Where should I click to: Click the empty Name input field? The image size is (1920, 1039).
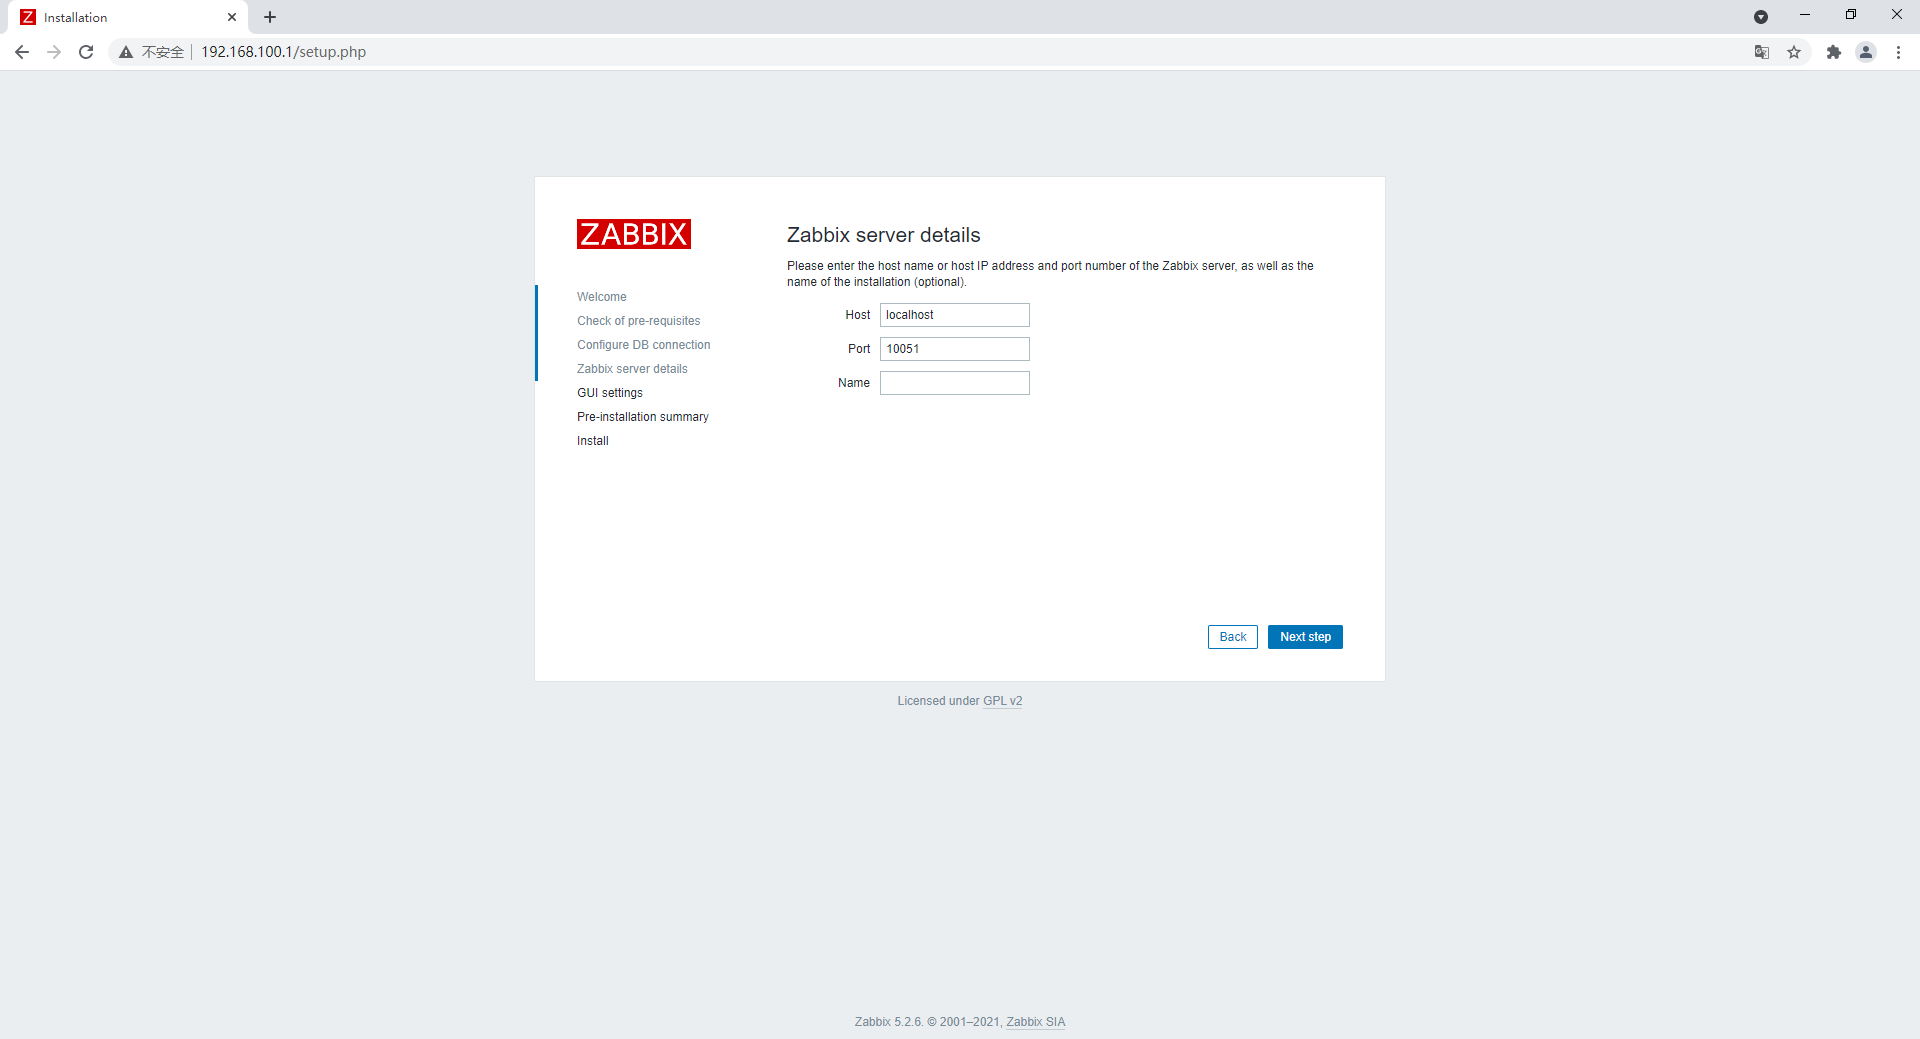[955, 383]
